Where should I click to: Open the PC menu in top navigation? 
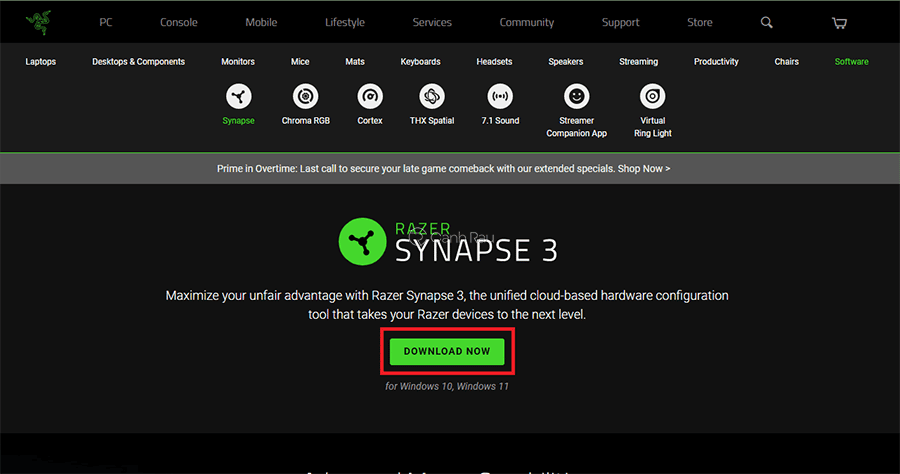106,22
